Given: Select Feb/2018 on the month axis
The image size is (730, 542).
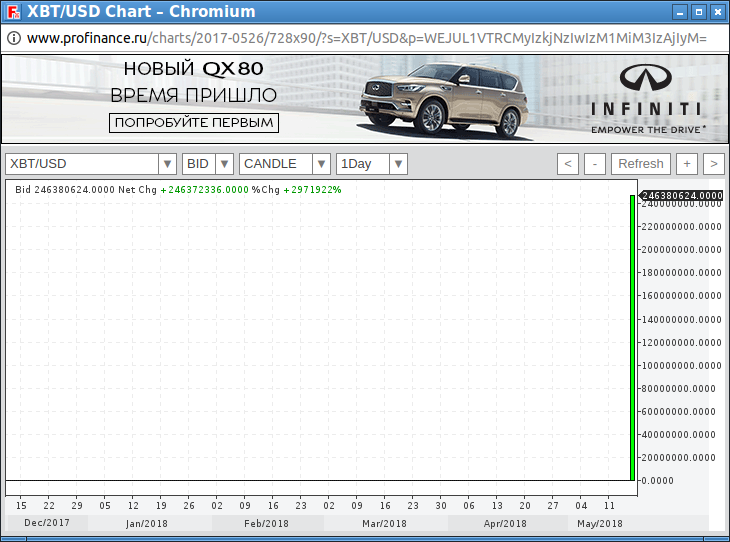Looking at the screenshot, I should click(266, 523).
